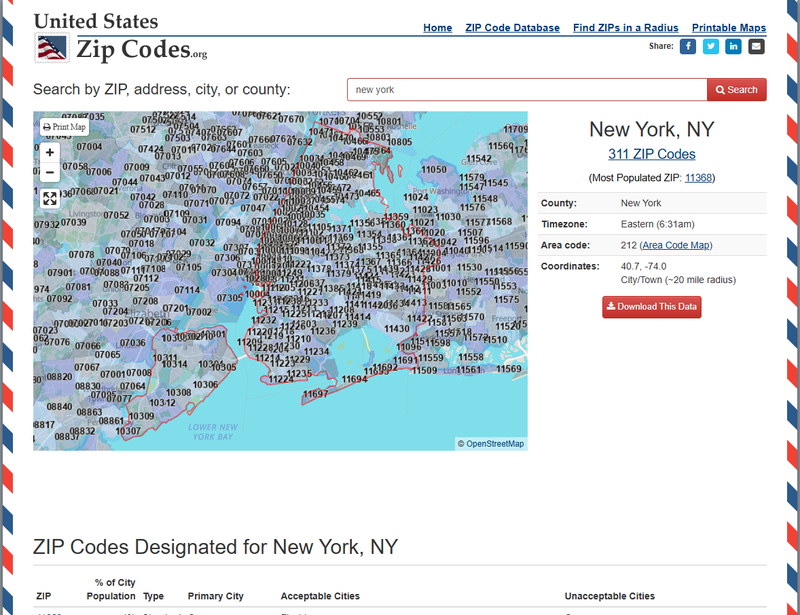Screen dimensions: 800x615
Task: Click ZIP label 10309 on the map
Action: [141, 416]
